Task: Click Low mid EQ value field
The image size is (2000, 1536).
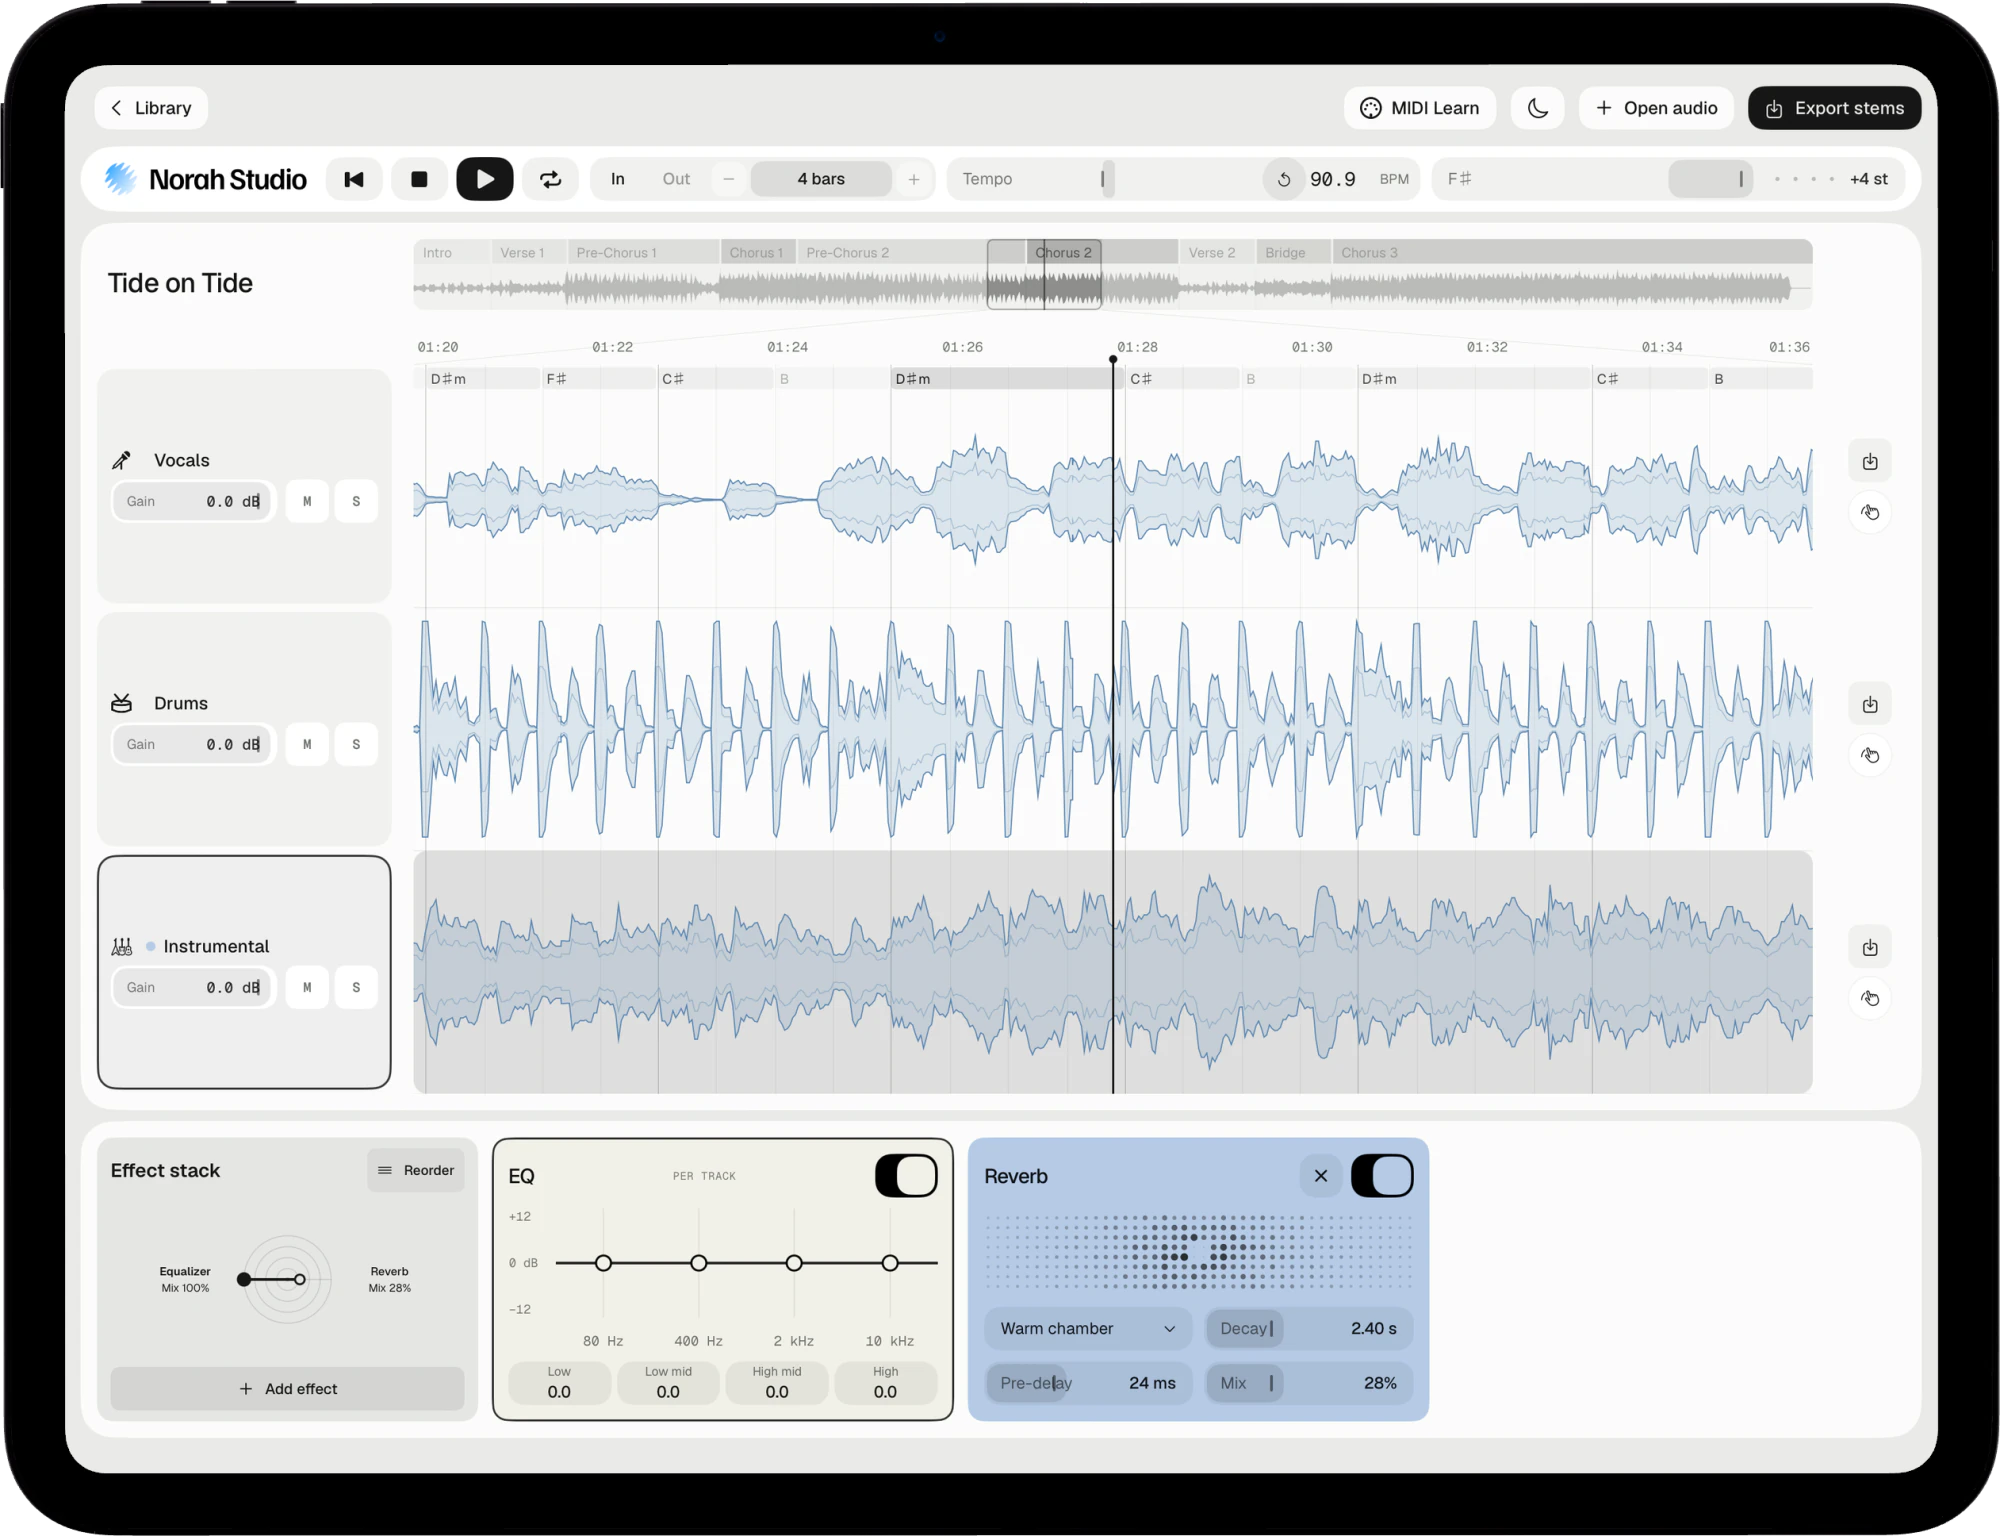Action: click(x=668, y=1383)
